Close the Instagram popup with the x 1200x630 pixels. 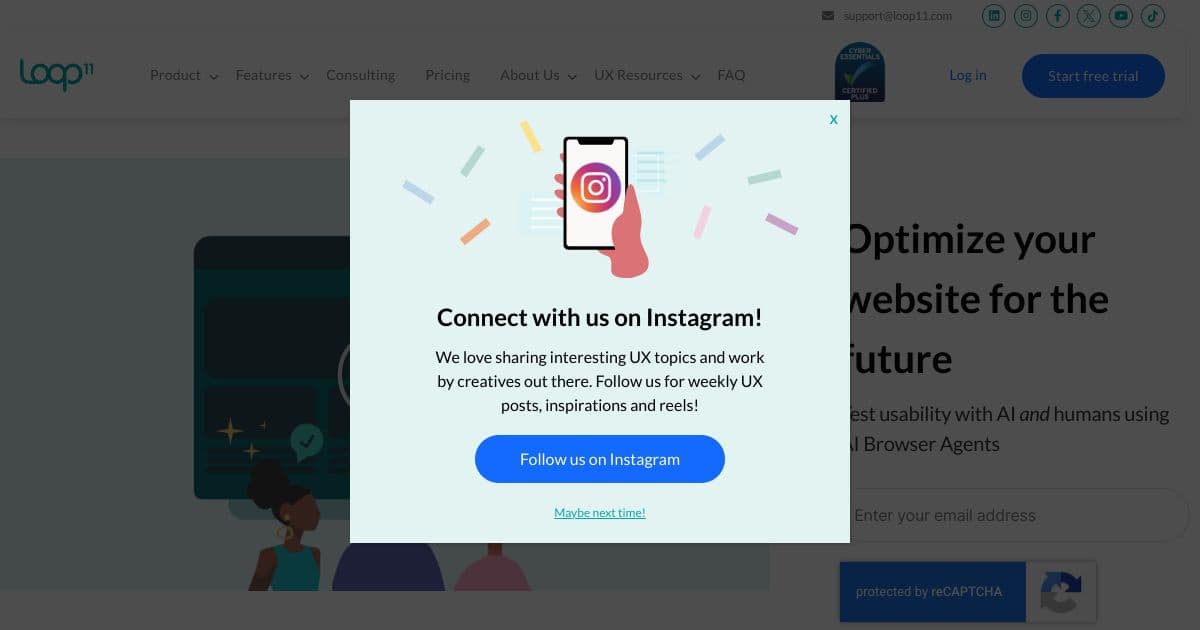[x=833, y=119]
